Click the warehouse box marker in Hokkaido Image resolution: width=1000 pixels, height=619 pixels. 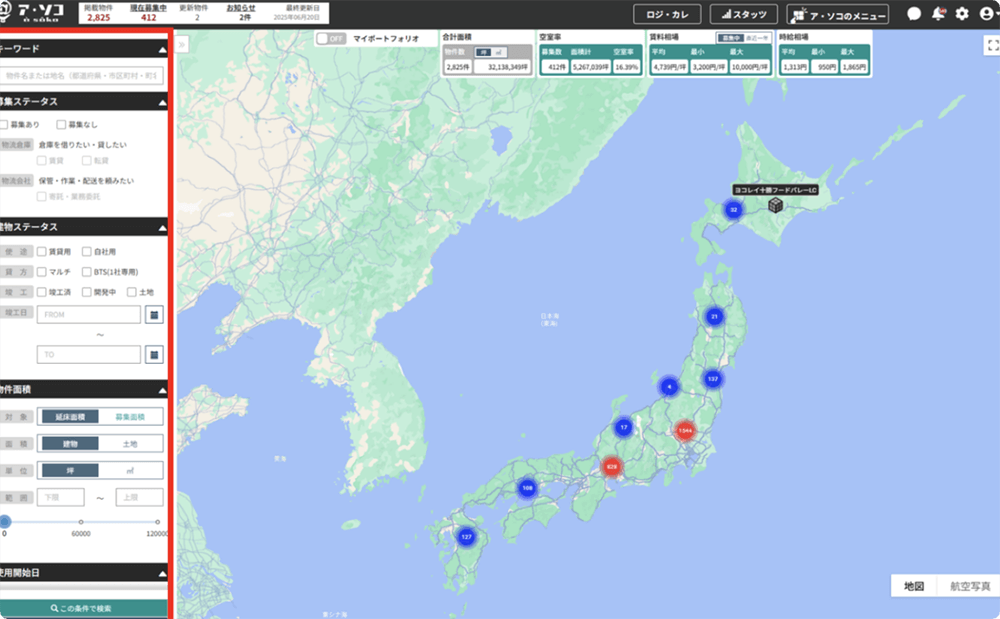coord(775,205)
